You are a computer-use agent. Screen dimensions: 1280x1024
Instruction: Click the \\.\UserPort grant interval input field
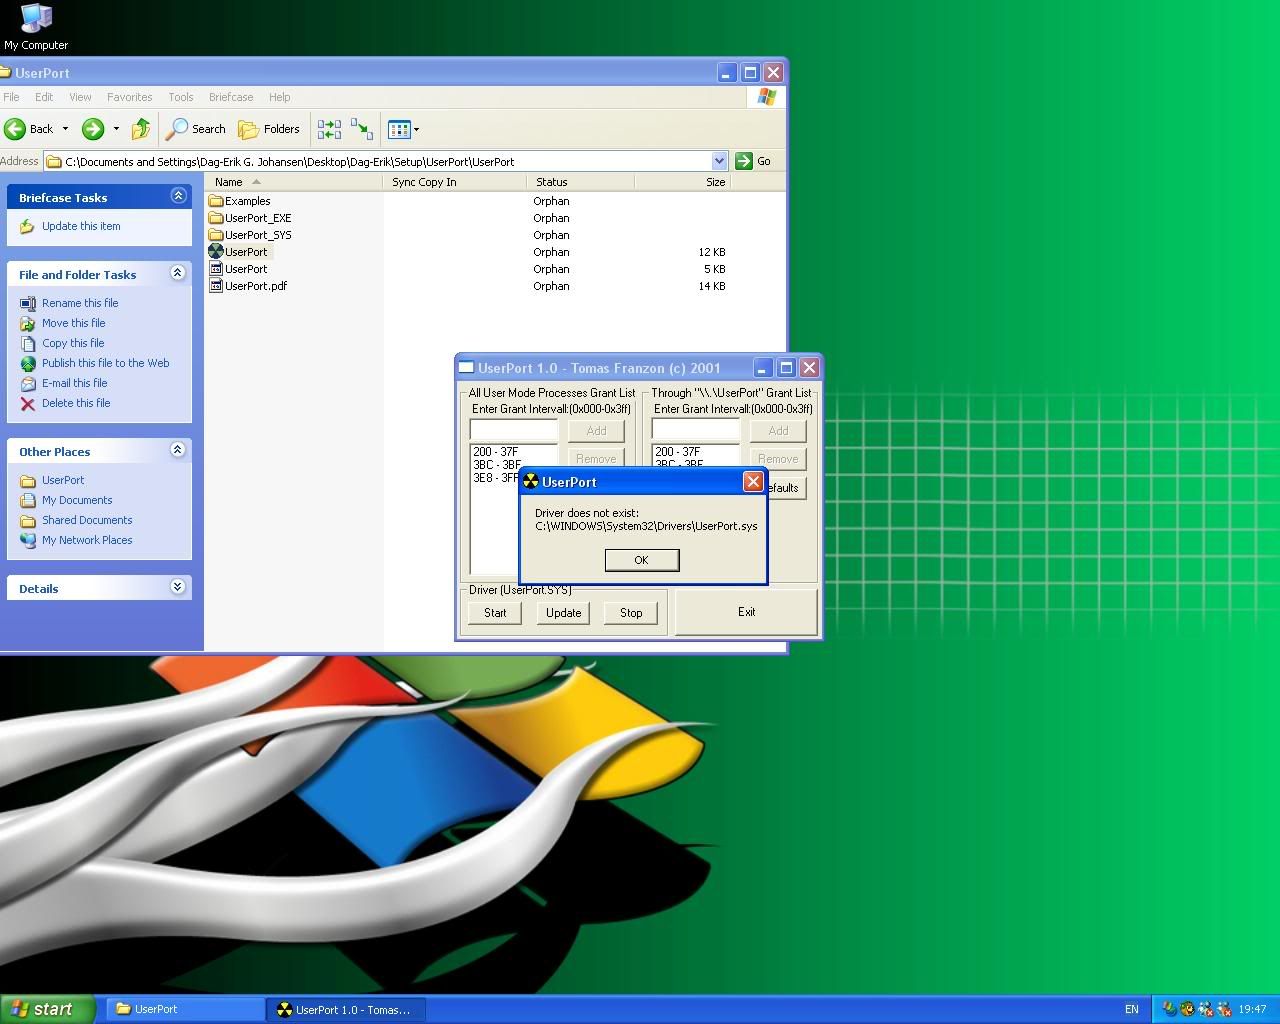[x=696, y=431]
